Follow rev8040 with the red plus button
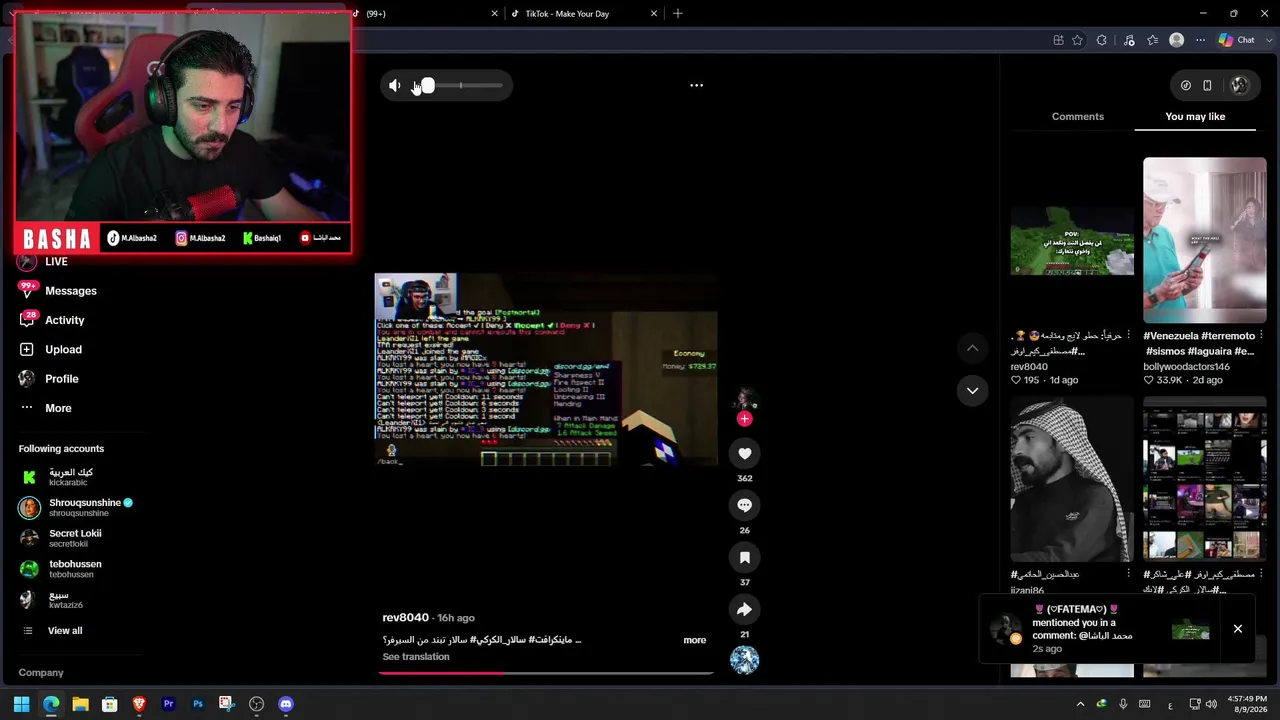Screen dimensions: 1280x720 pos(744,419)
